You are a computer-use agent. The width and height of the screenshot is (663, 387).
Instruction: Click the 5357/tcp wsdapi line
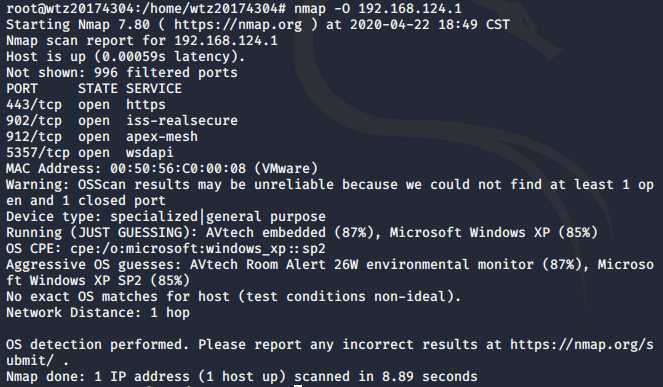pos(90,153)
